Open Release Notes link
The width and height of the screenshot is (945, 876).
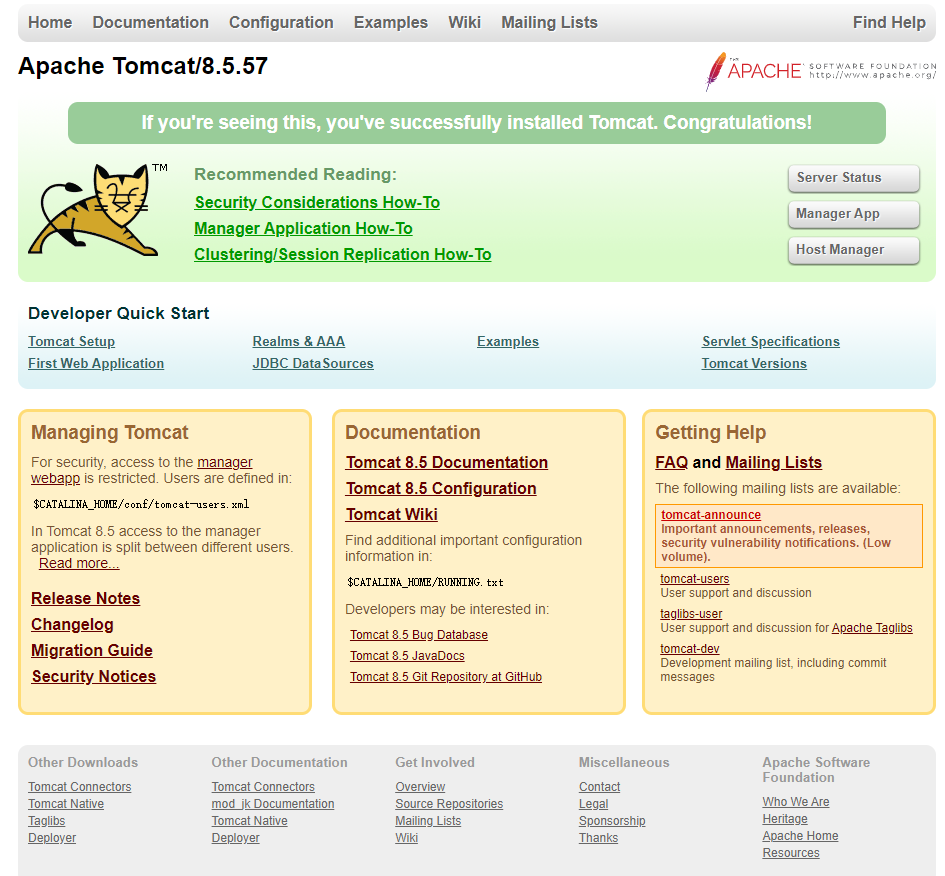86,598
